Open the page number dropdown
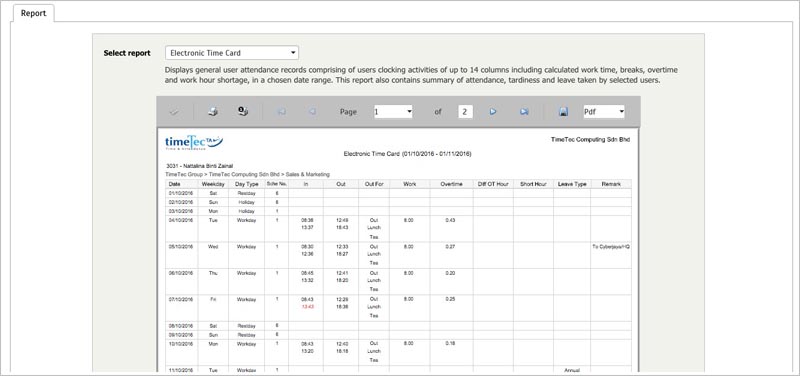Image resolution: width=800 pixels, height=376 pixels. 393,112
